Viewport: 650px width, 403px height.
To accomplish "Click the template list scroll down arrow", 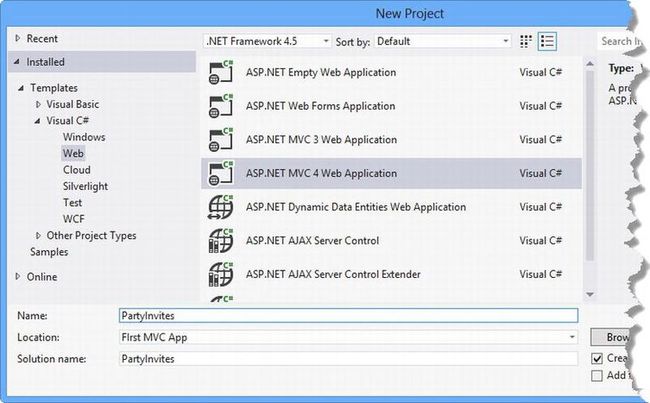I will coord(590,294).
